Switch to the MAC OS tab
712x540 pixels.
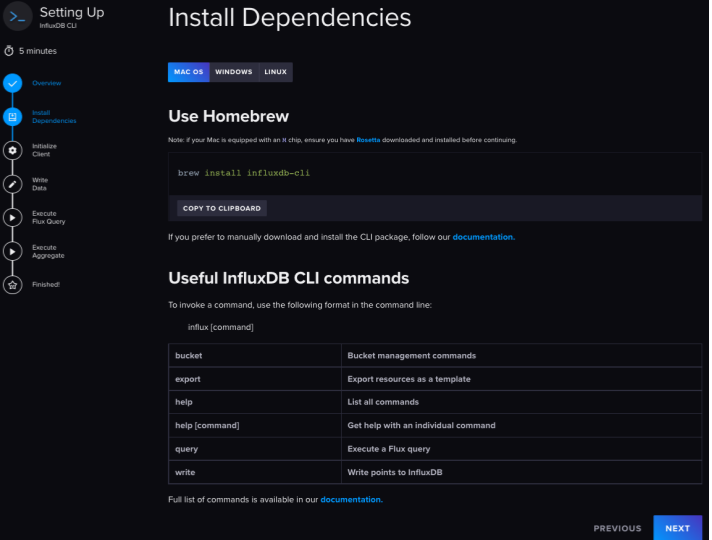click(x=188, y=72)
